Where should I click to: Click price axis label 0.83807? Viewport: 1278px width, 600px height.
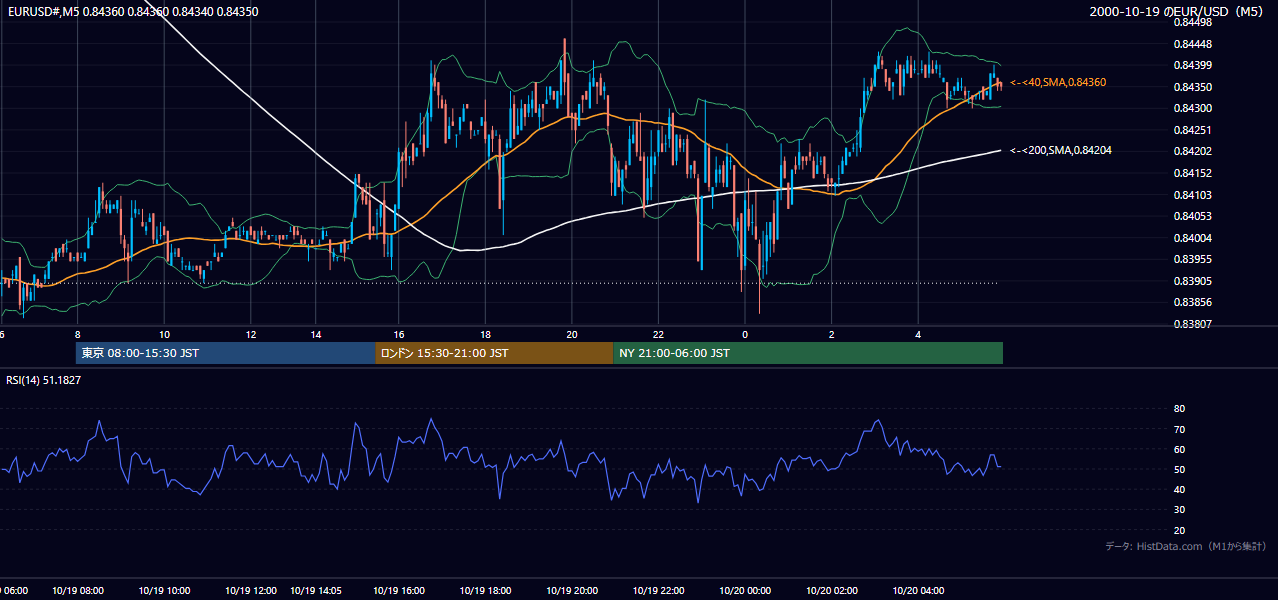pyautogui.click(x=1191, y=324)
